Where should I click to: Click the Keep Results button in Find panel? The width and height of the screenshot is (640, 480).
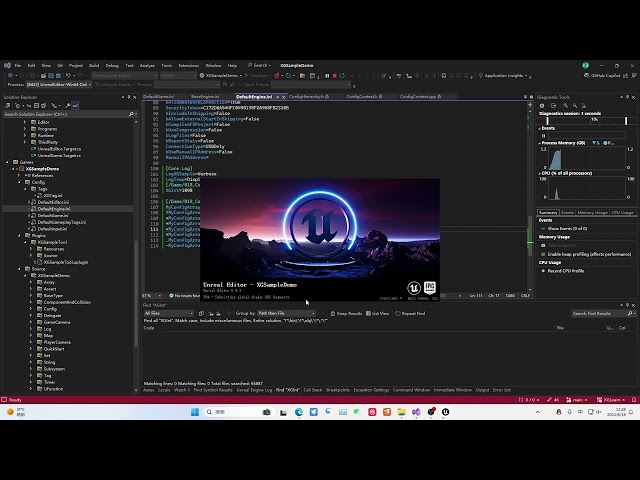(x=346, y=313)
